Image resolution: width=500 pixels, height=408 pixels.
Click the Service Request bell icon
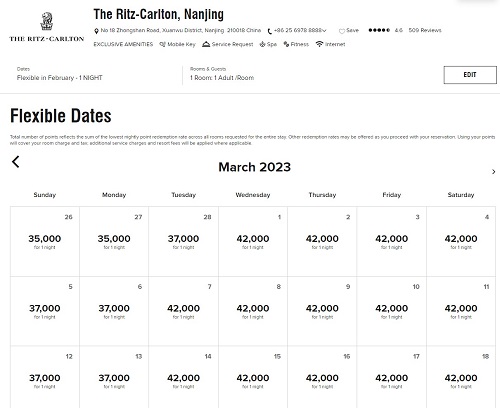tap(206, 44)
